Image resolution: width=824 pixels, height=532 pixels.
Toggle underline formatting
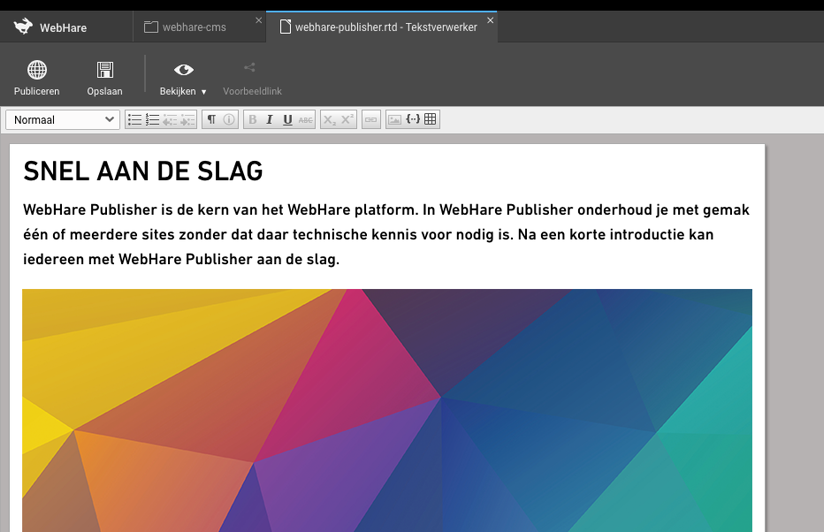pos(287,120)
